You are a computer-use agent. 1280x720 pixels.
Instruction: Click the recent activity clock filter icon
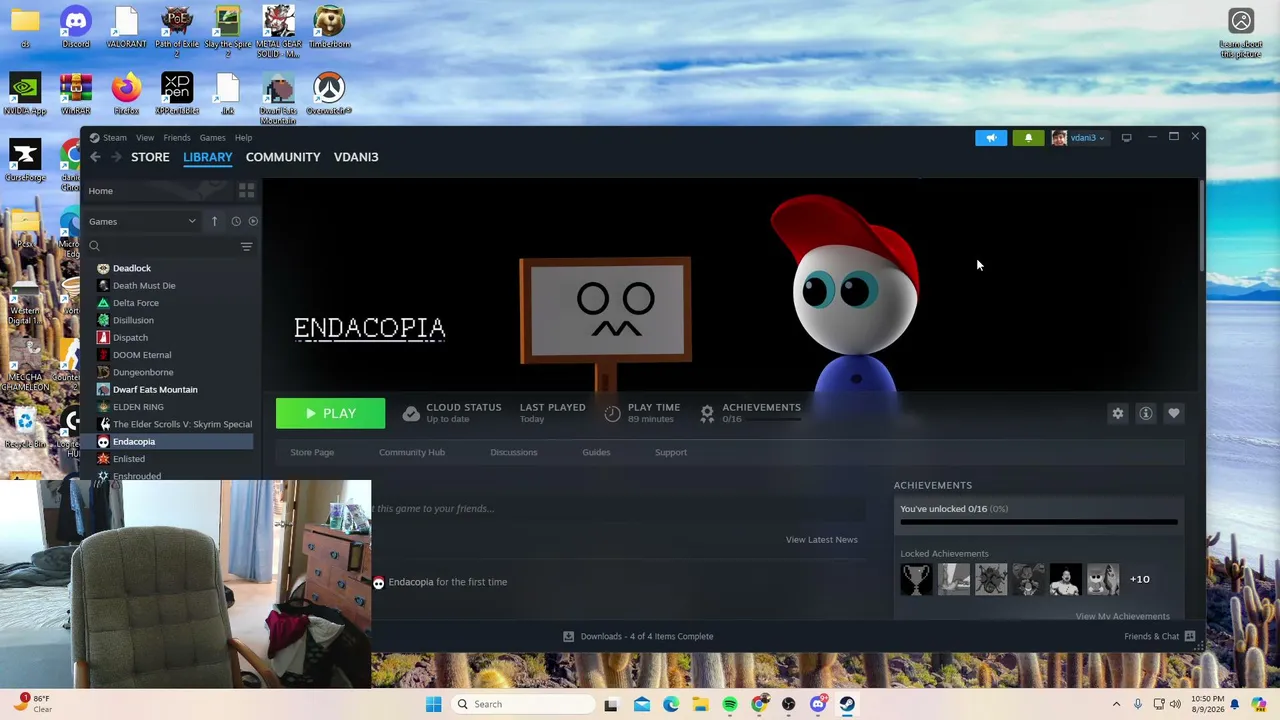coord(236,221)
